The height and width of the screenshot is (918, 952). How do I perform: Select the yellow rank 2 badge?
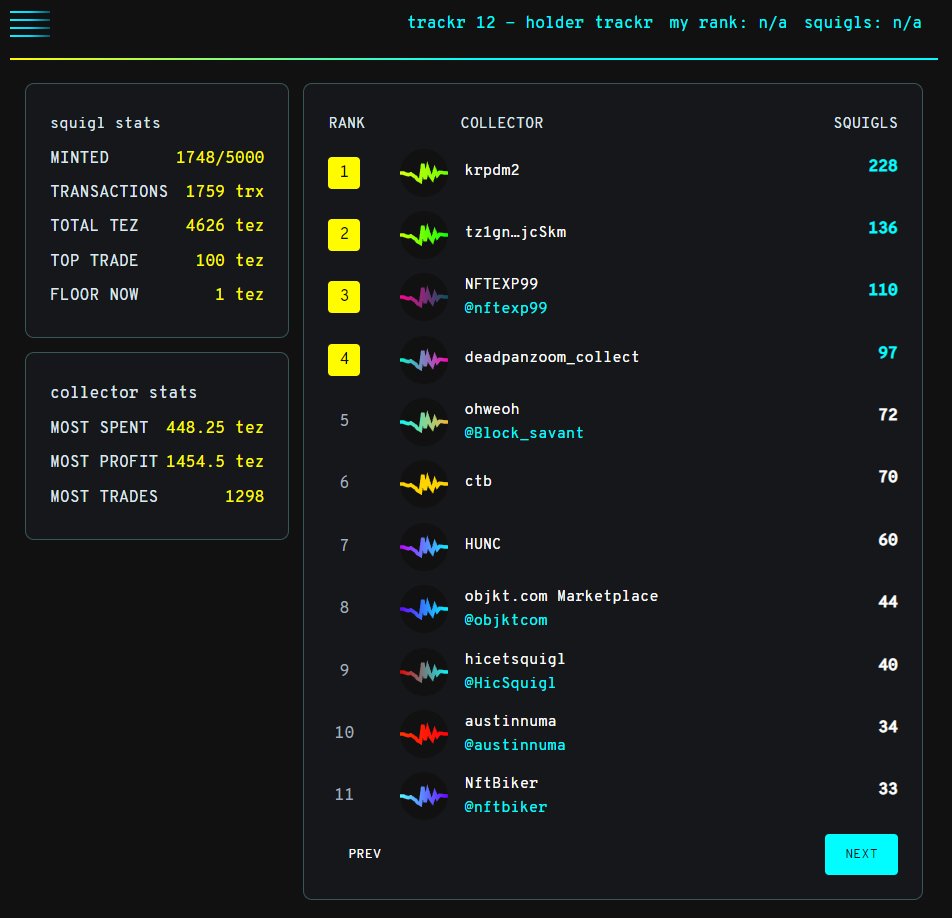[x=344, y=234]
